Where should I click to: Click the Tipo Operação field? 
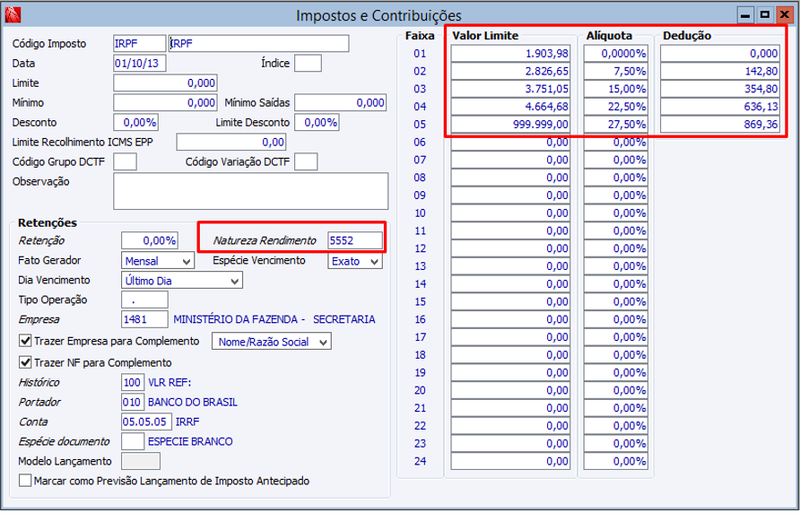click(x=144, y=300)
